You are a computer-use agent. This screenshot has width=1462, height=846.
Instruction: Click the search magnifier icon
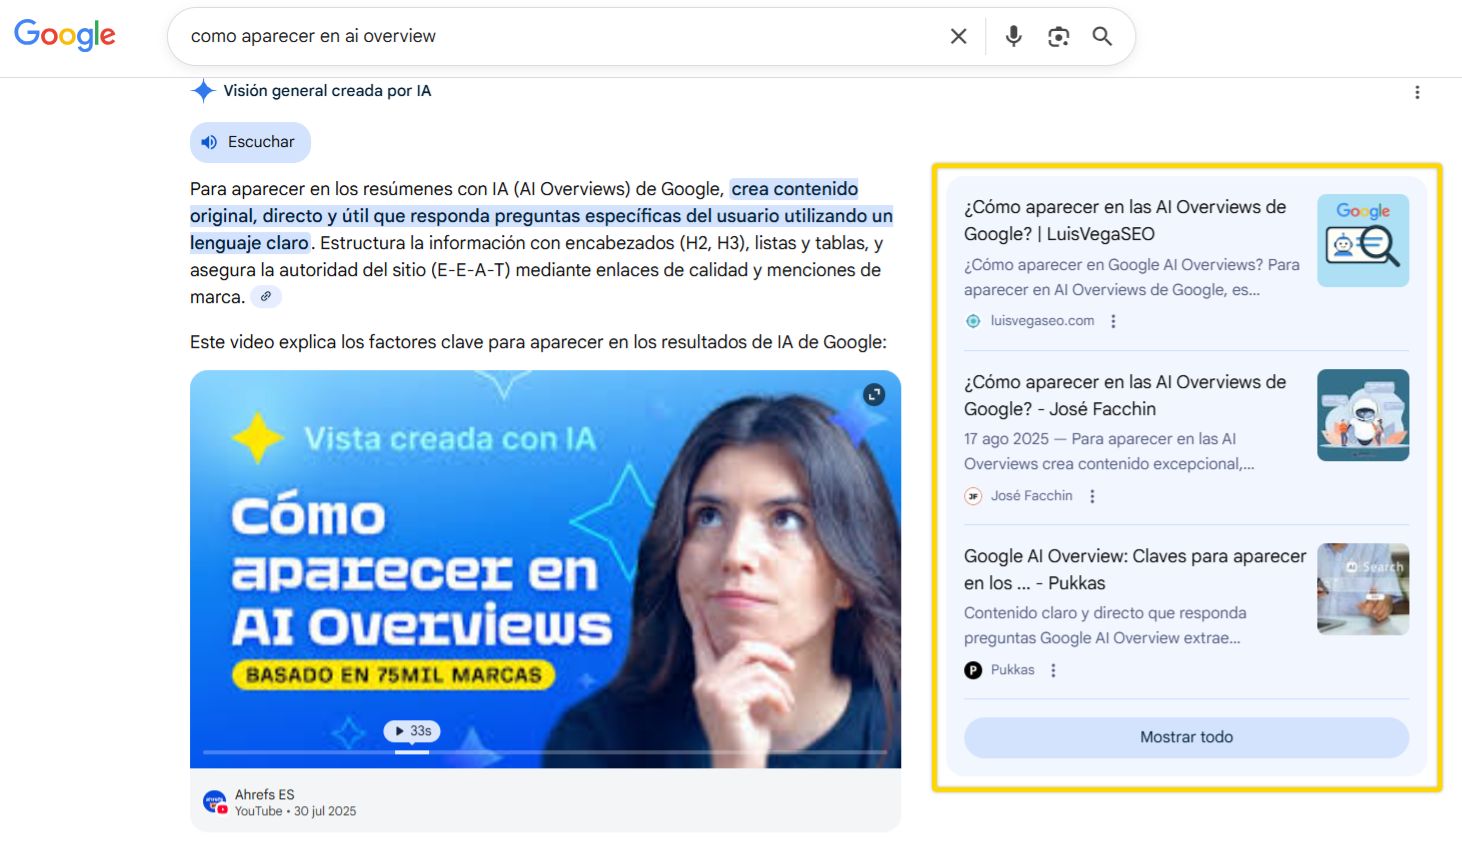(x=1102, y=35)
